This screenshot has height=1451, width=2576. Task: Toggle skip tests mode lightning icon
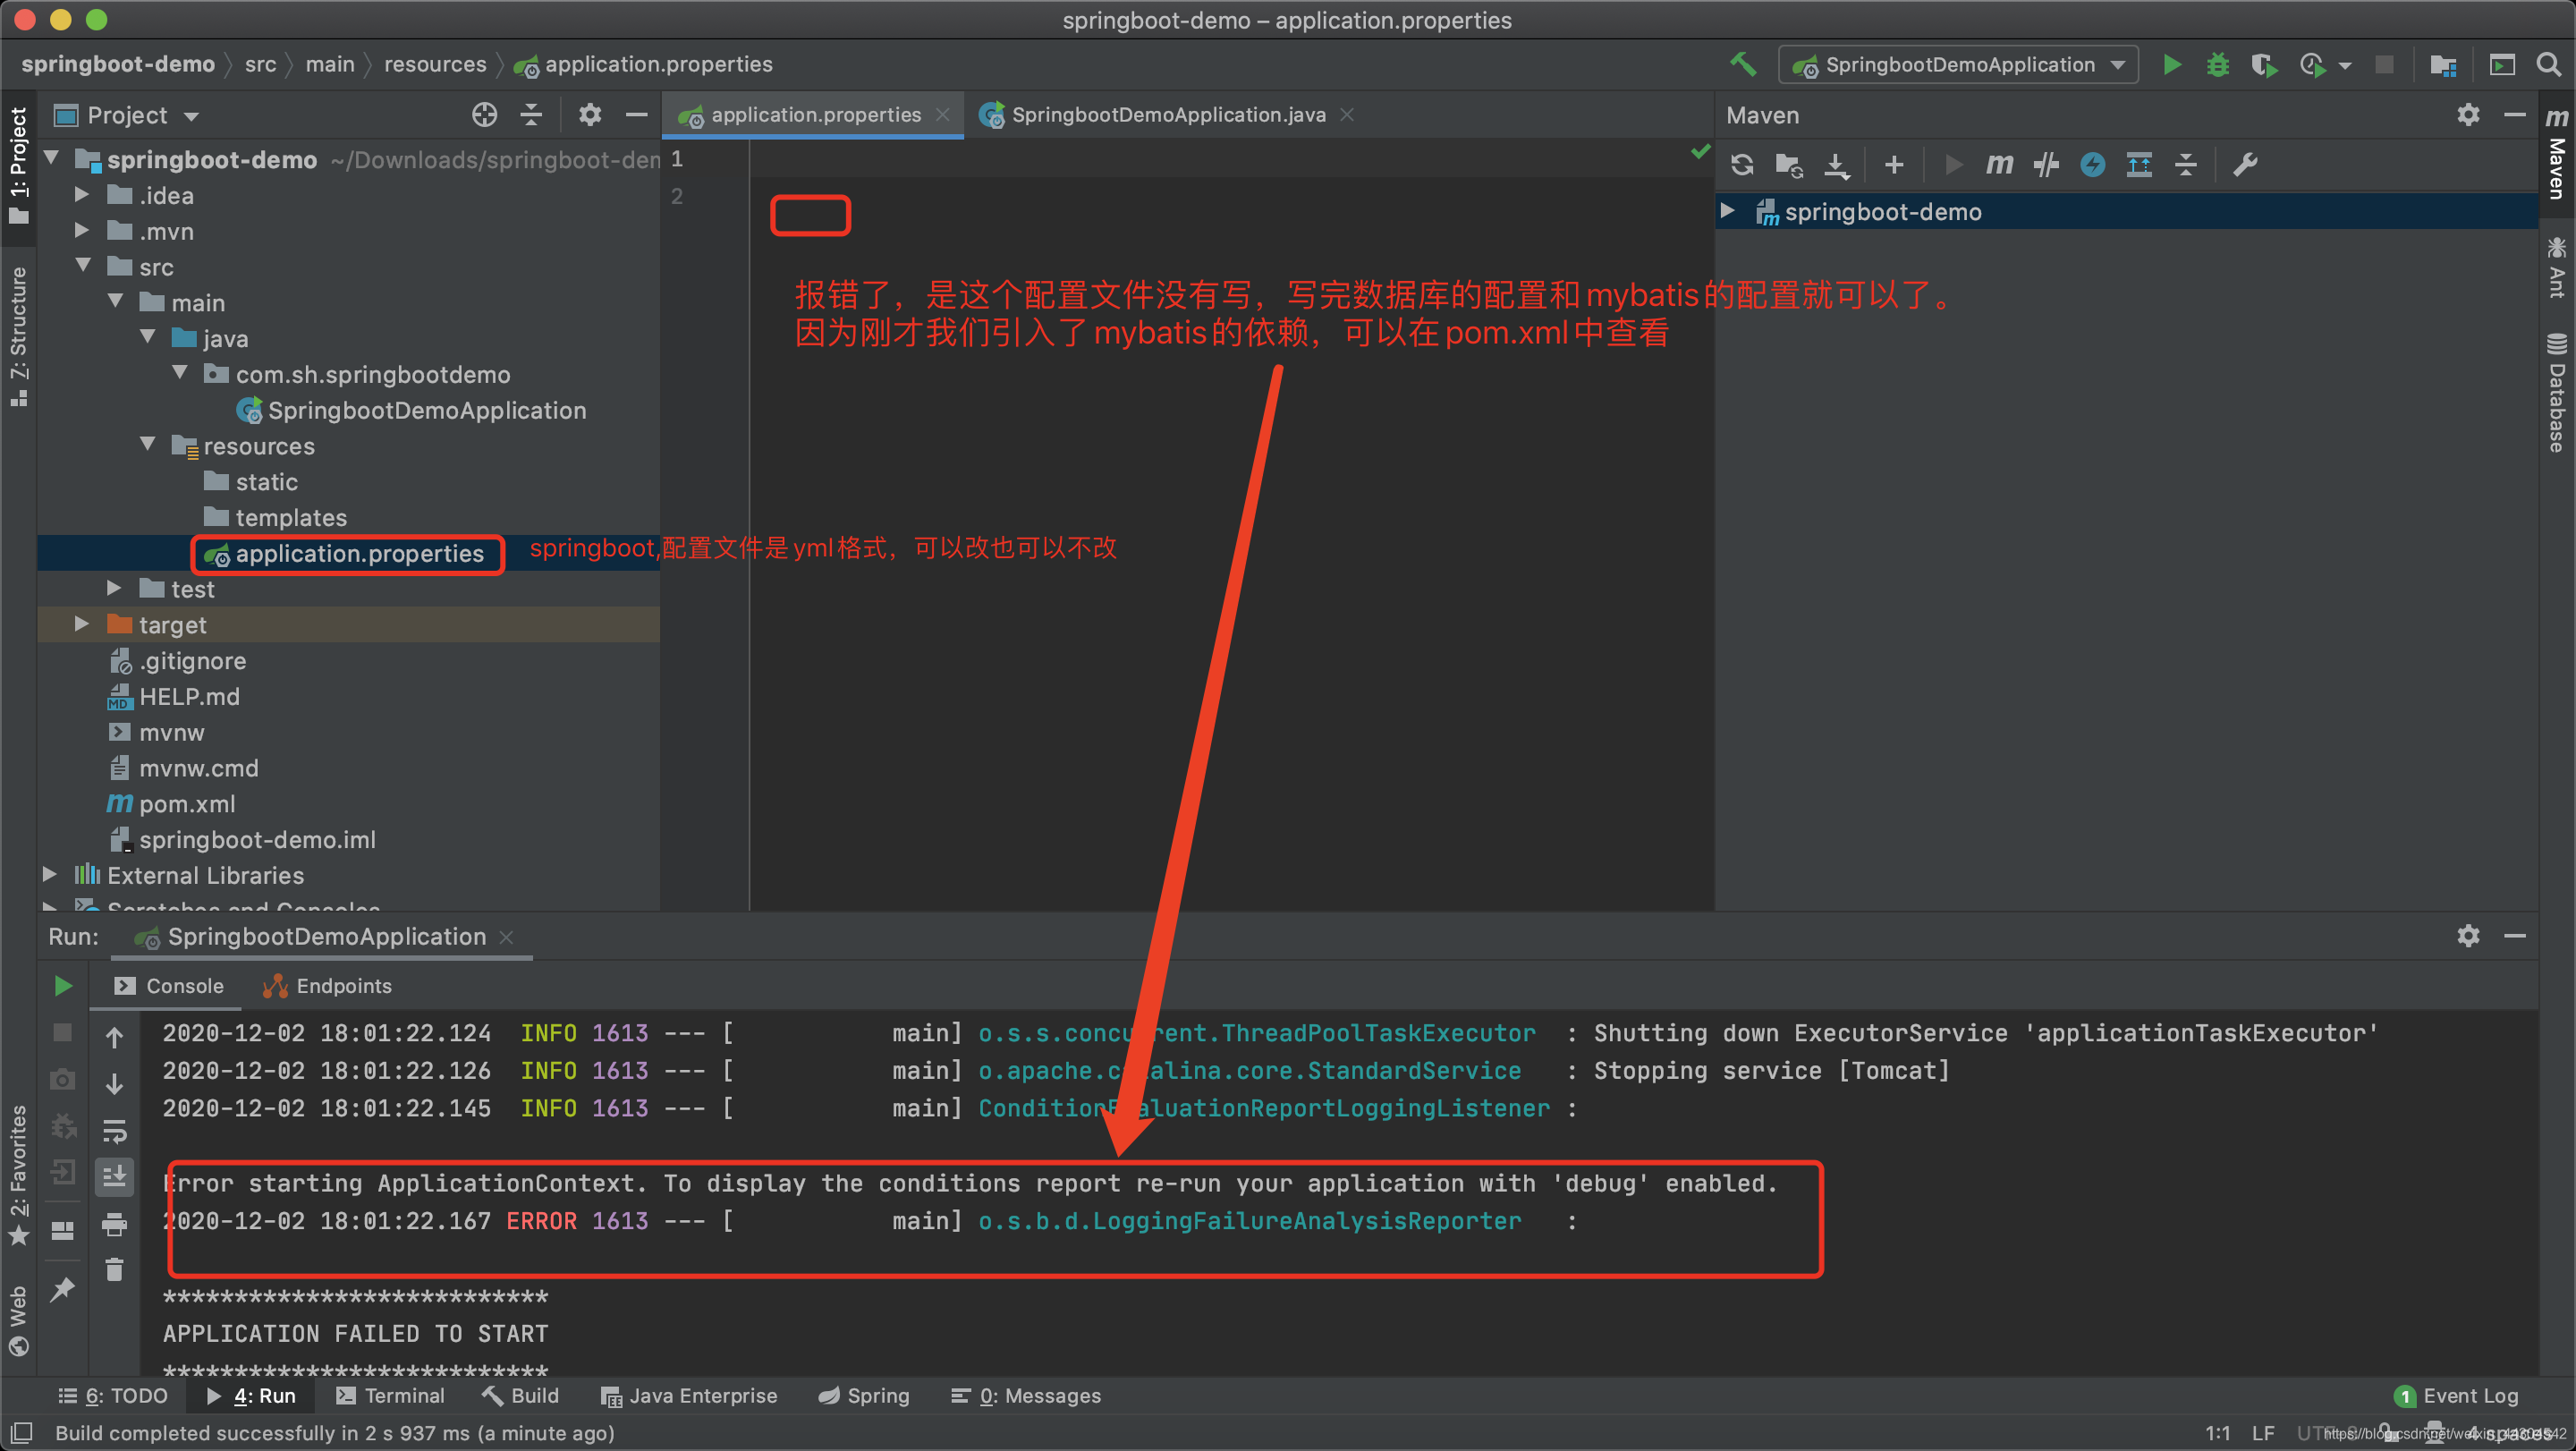[2092, 165]
